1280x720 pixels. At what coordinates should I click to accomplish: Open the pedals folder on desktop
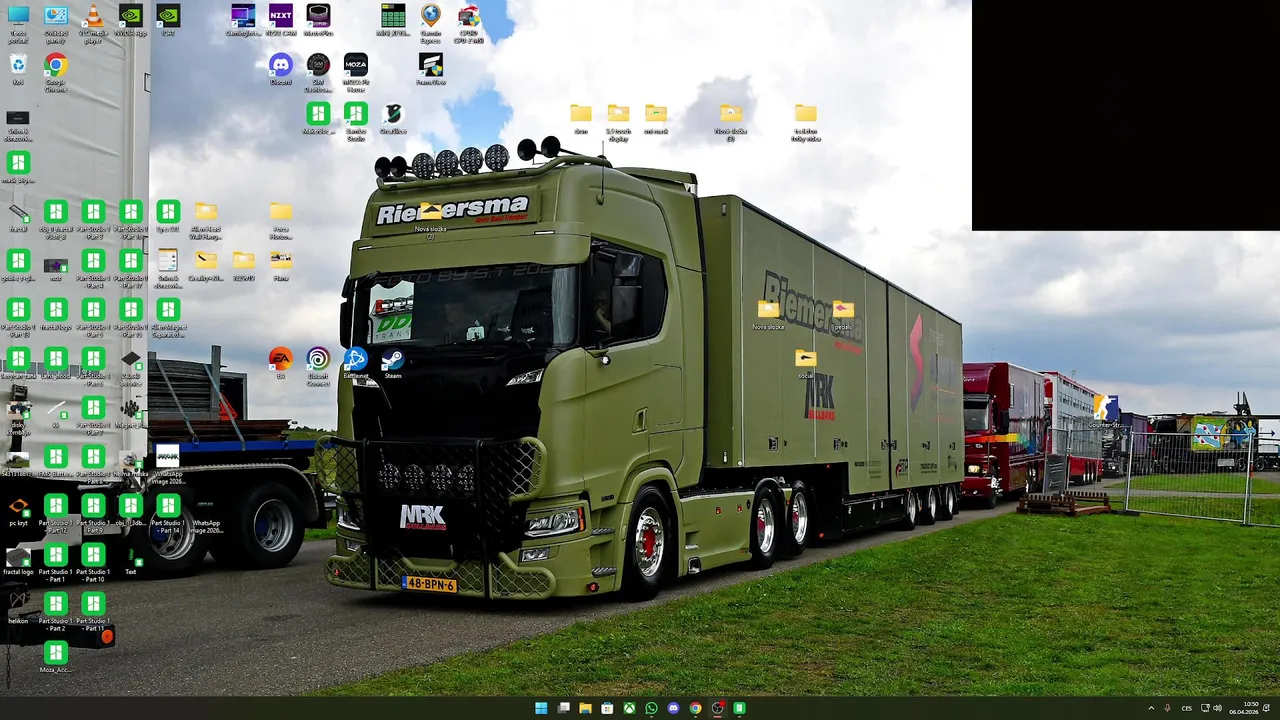pos(843,314)
